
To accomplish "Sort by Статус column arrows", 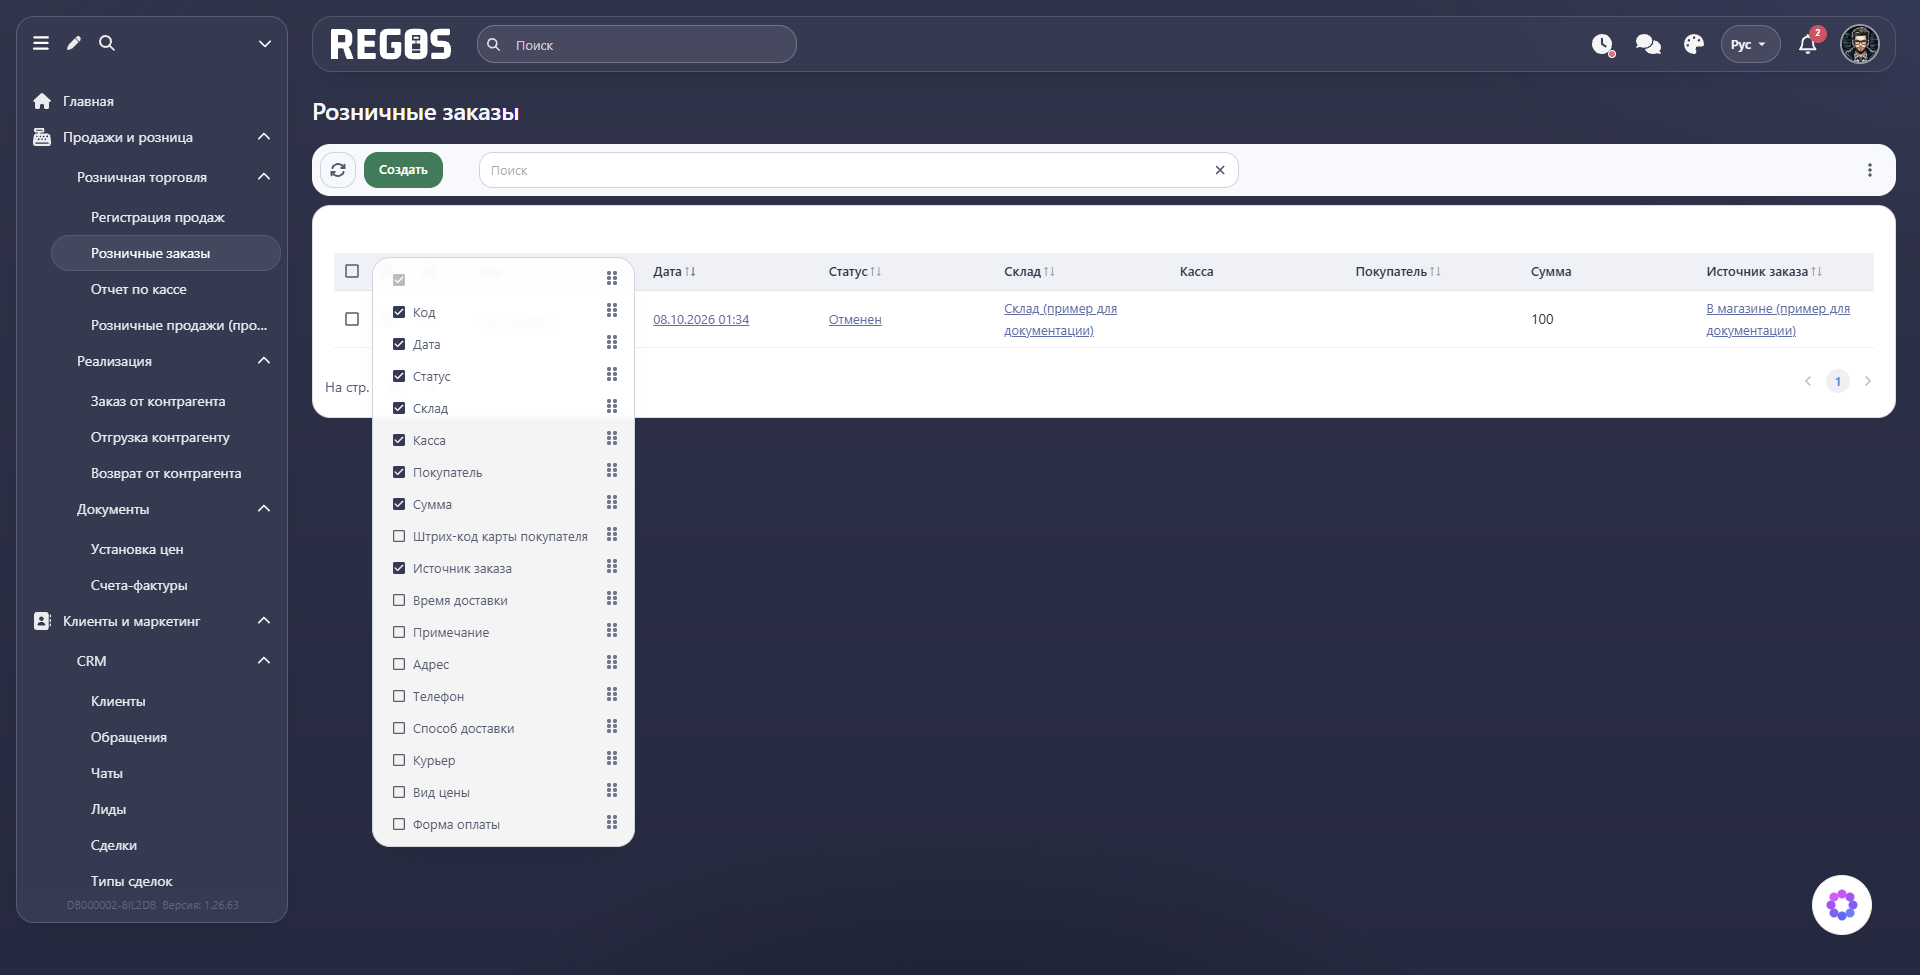I will (876, 272).
